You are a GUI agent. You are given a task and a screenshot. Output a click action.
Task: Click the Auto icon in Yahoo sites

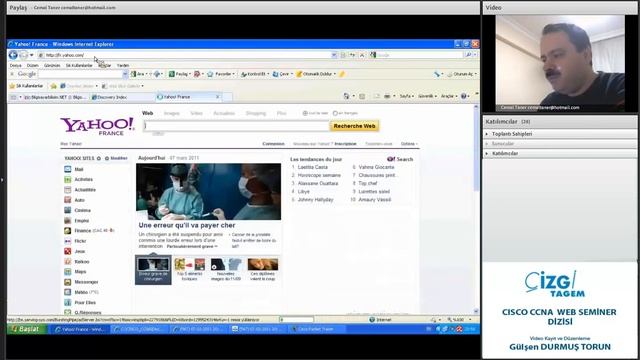tap(68, 200)
